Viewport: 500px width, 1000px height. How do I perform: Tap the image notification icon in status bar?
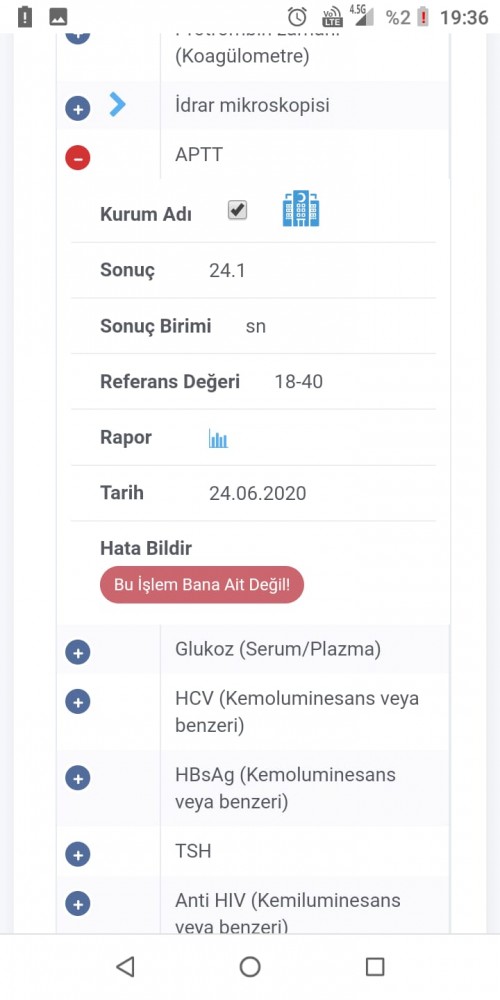click(x=58, y=17)
